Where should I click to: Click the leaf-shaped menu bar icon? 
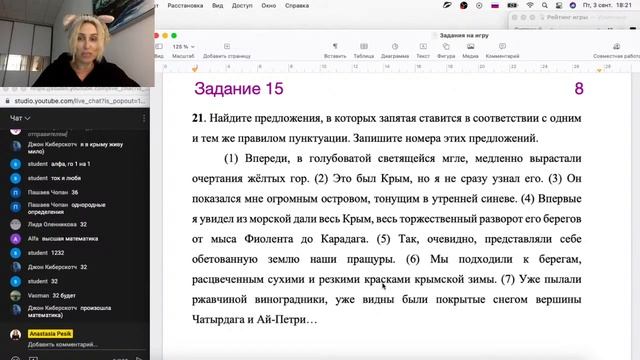pos(447,5)
